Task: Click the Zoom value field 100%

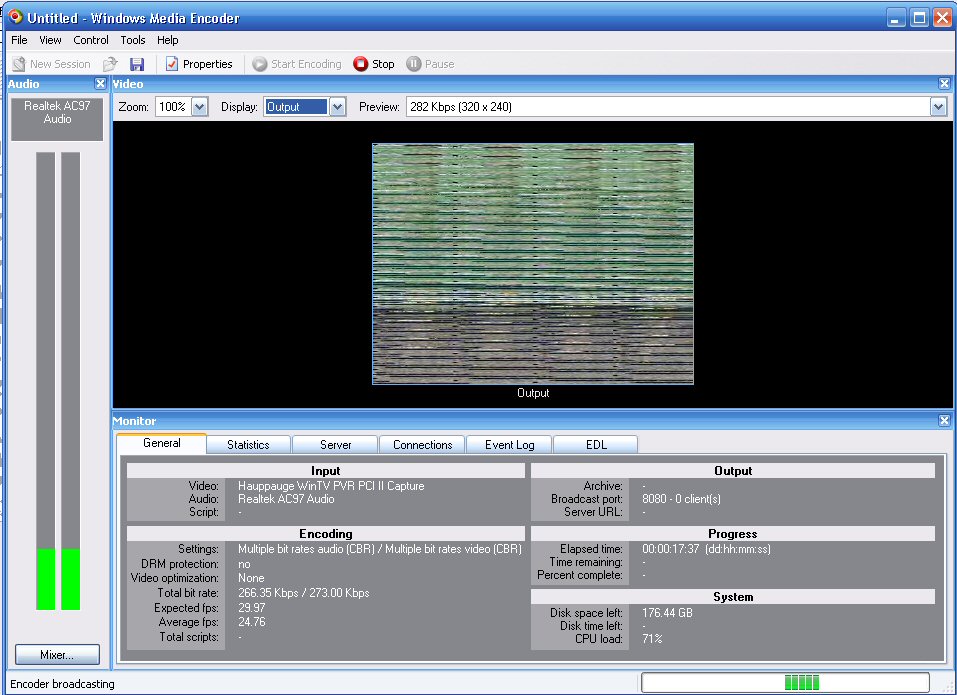Action: tap(173, 107)
